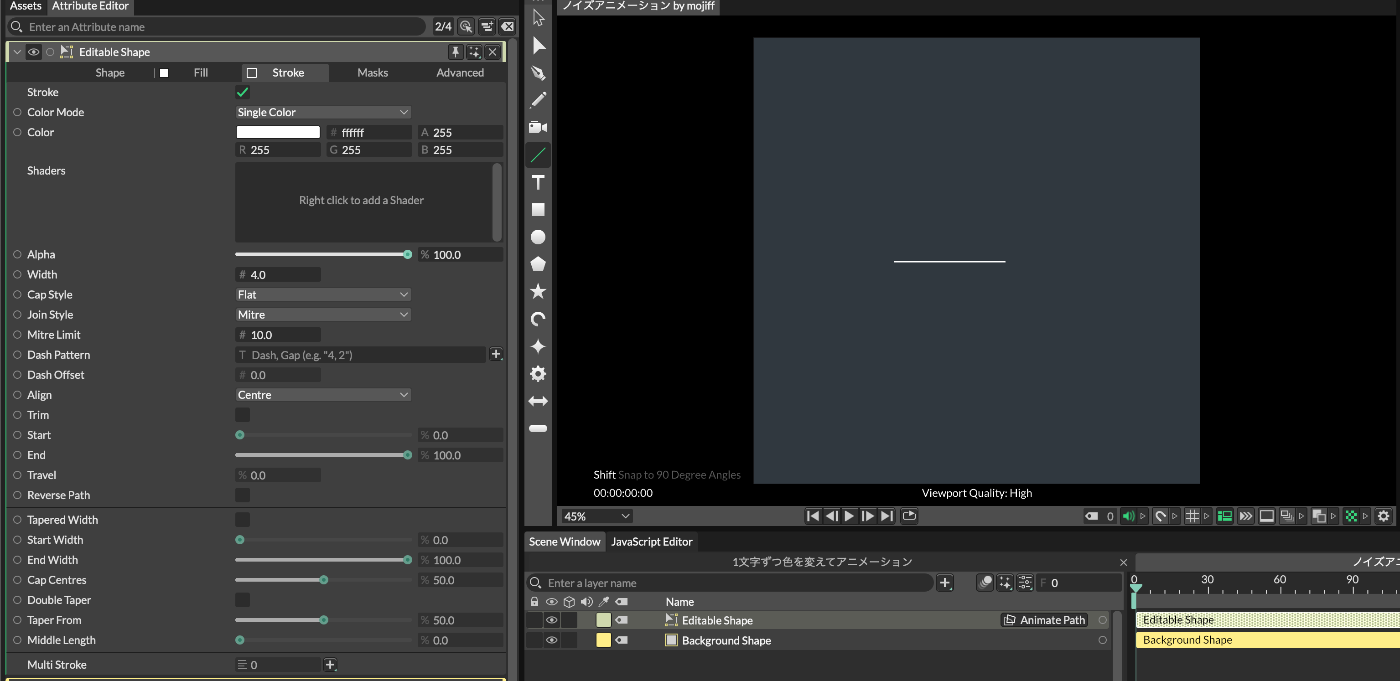1400x681 pixels.
Task: Select the double Arrow shape tool
Action: 538,401
